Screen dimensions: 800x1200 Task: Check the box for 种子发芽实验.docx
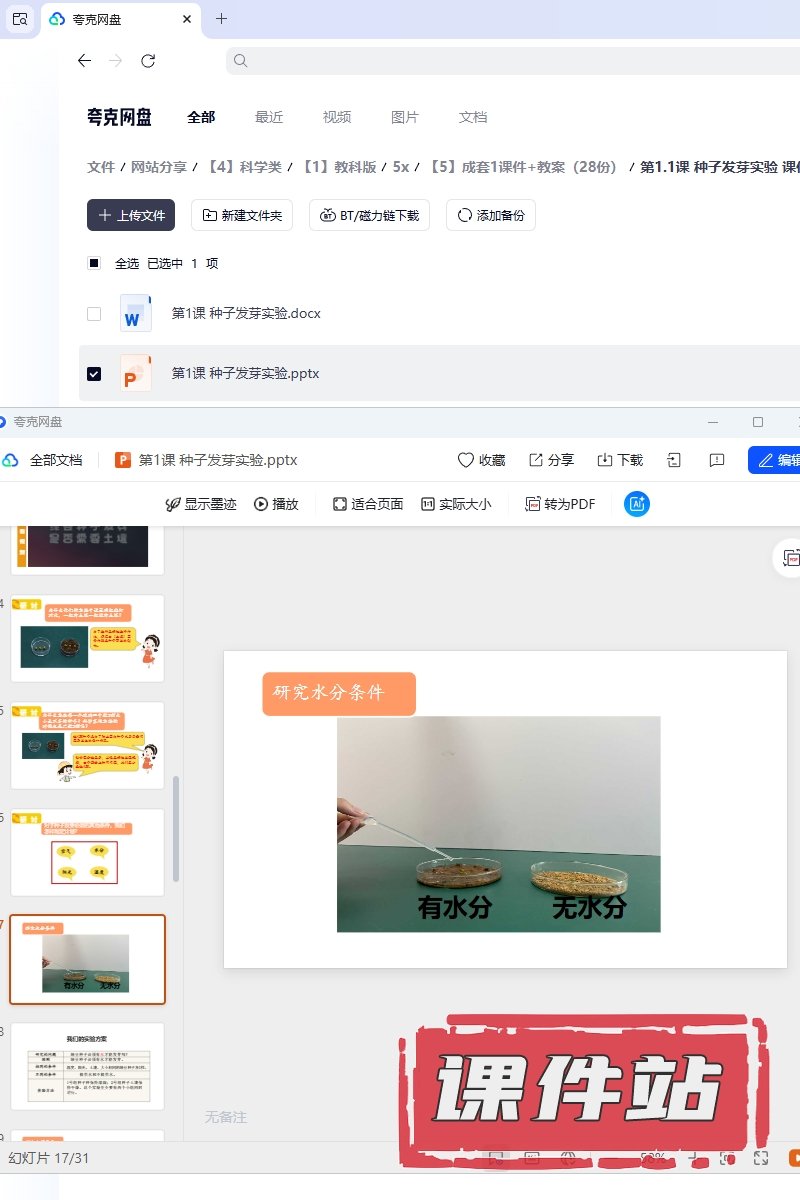pos(94,314)
